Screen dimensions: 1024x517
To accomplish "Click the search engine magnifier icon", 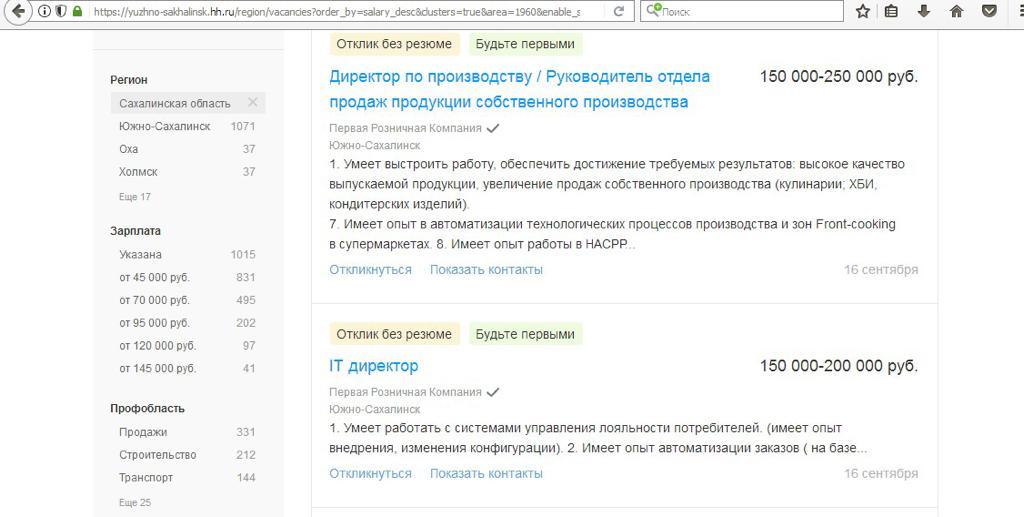I will (653, 10).
